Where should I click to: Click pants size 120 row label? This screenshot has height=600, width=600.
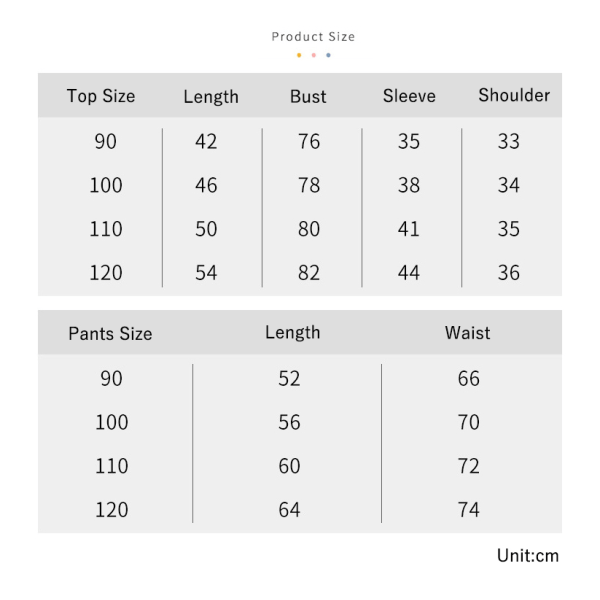[112, 510]
